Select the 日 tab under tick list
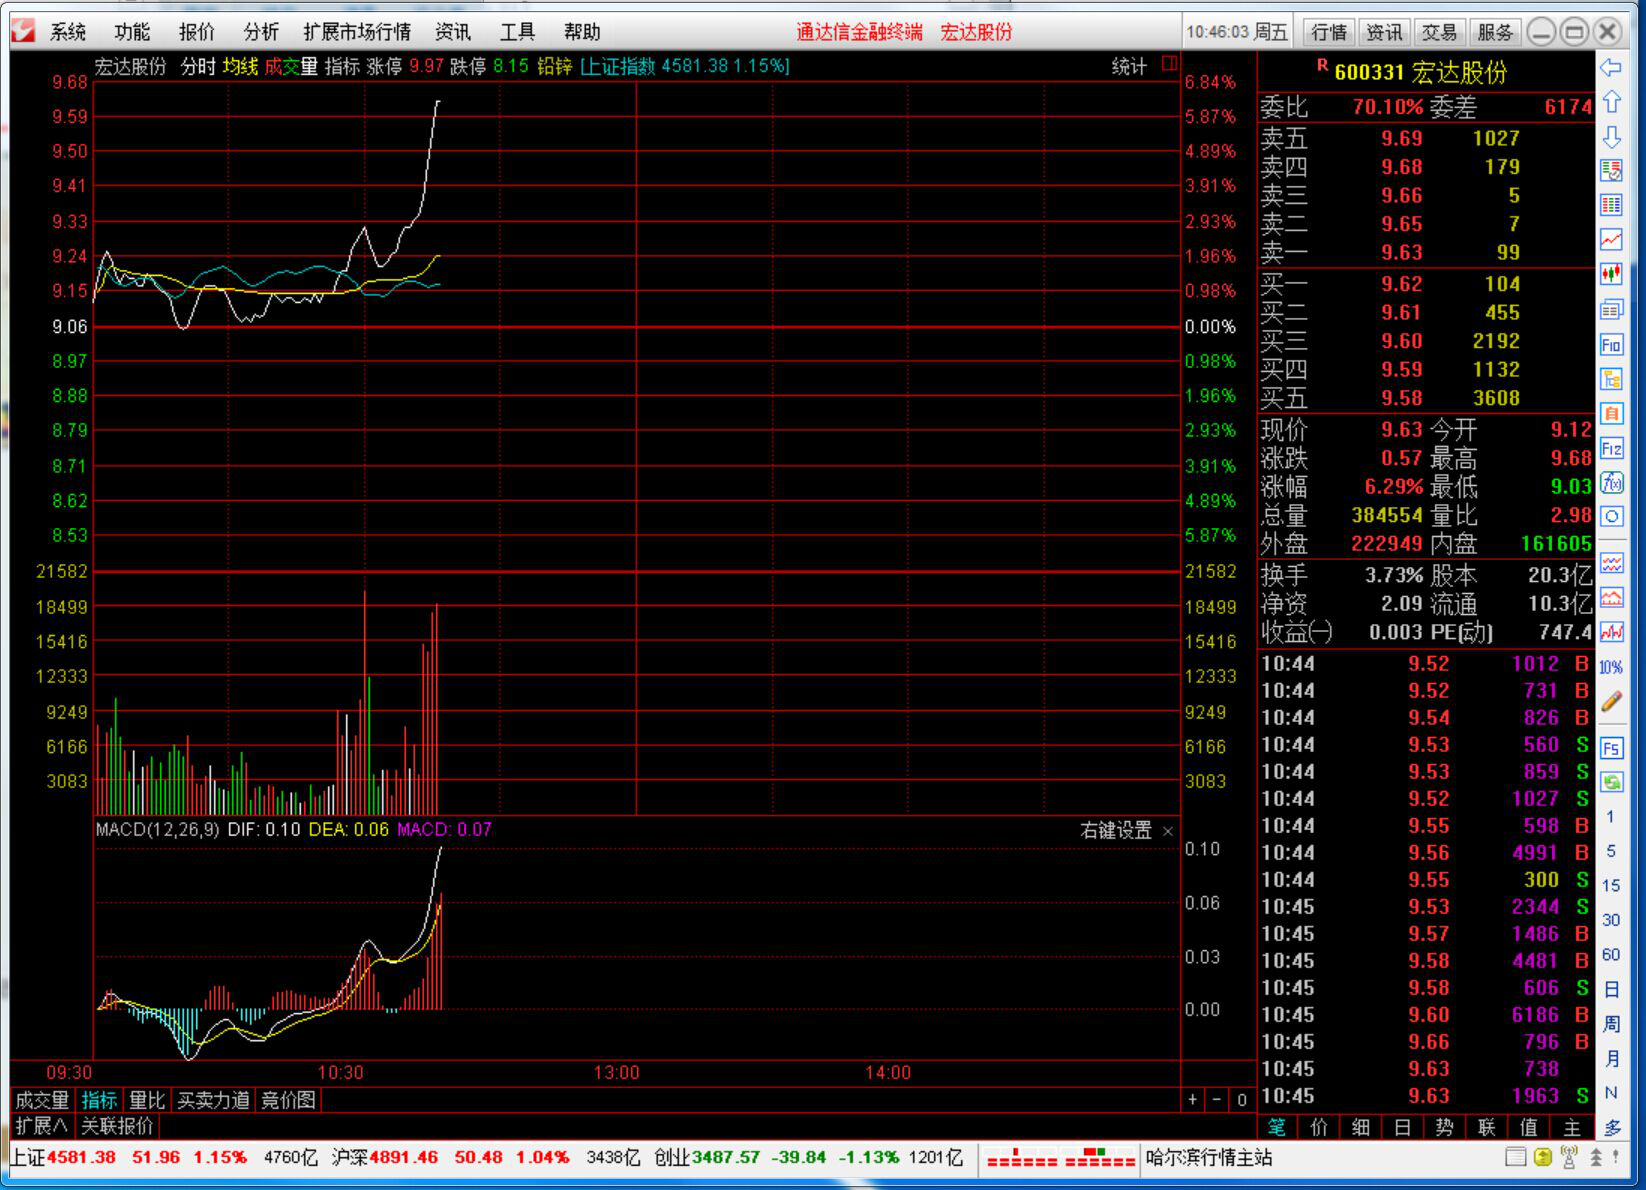This screenshot has width=1646, height=1190. pyautogui.click(x=1402, y=1127)
